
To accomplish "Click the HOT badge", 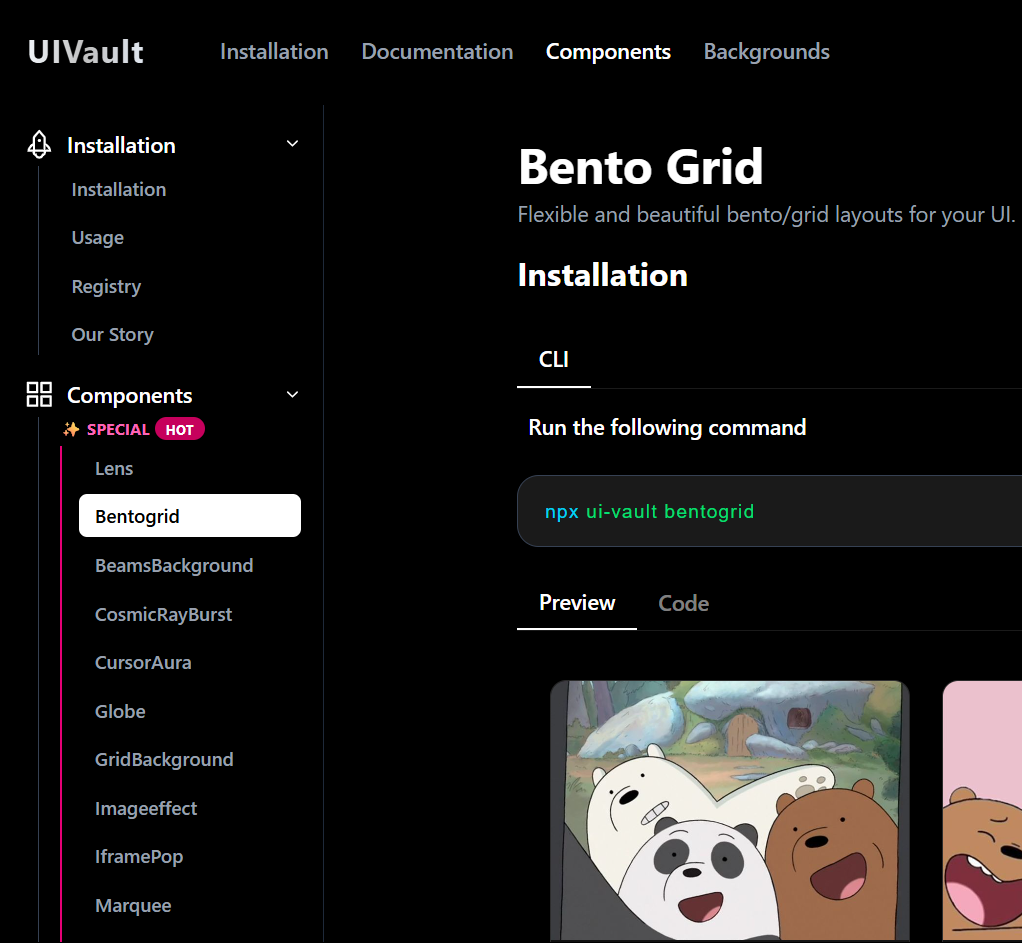I will click(180, 429).
